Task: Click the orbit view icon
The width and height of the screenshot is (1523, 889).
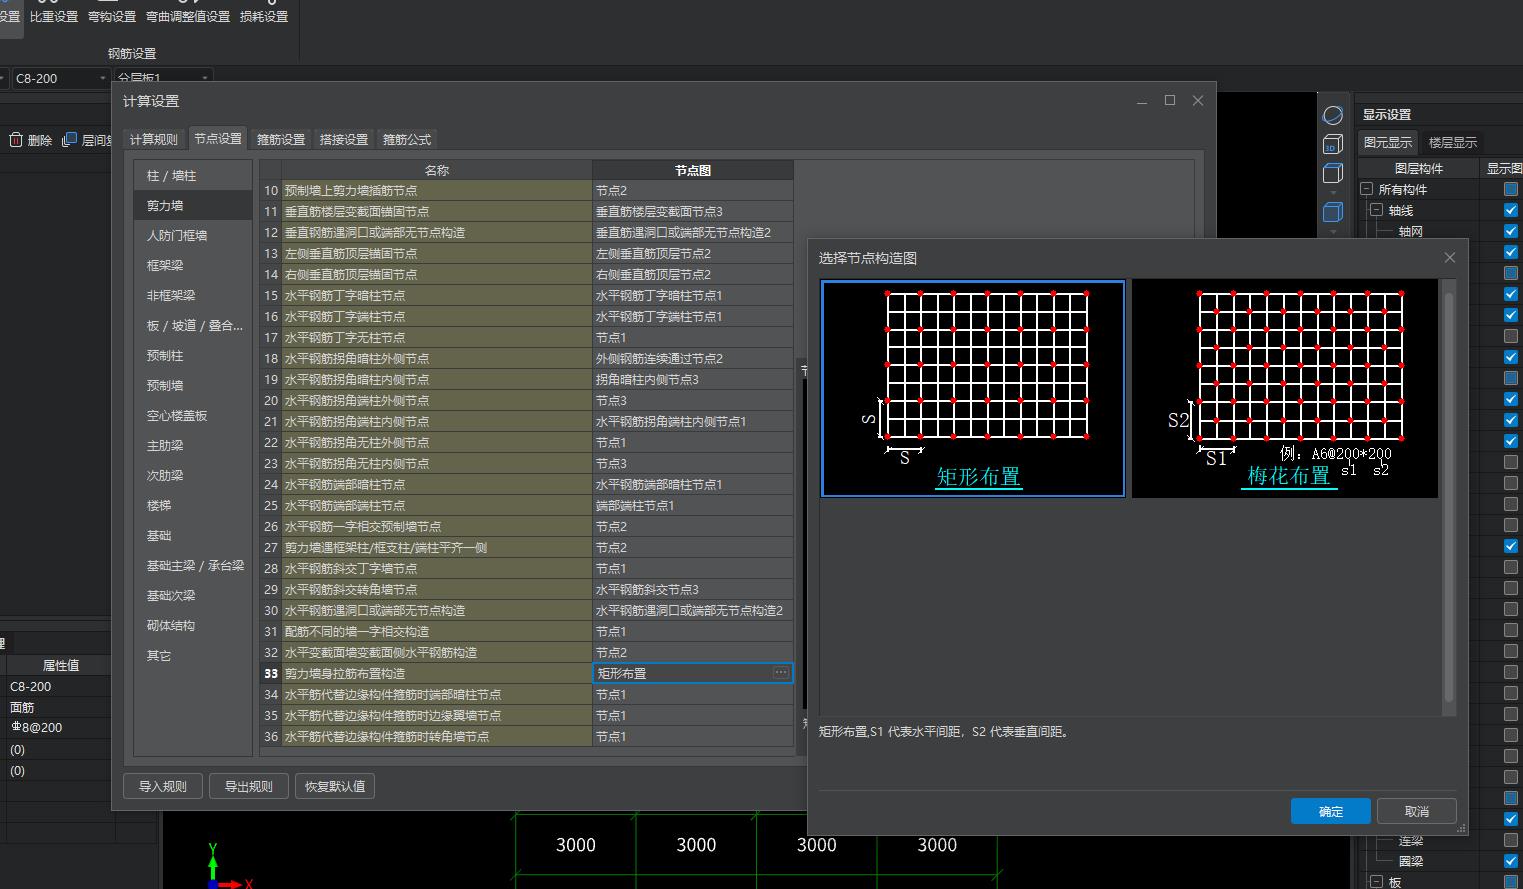Action: 1332,115
